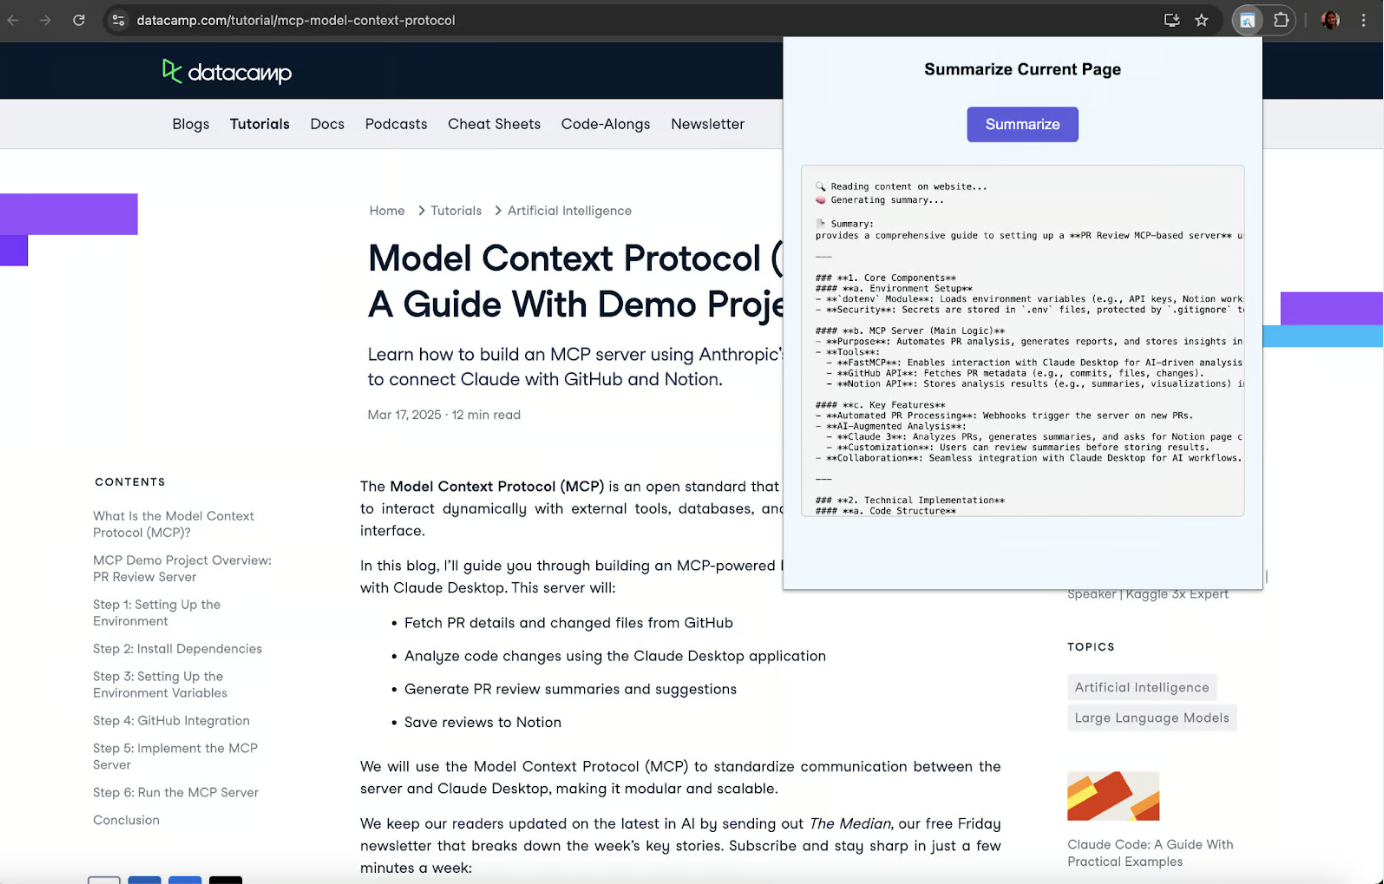Open the Extensions puzzle icon
The image size is (1384, 884).
[1281, 20]
